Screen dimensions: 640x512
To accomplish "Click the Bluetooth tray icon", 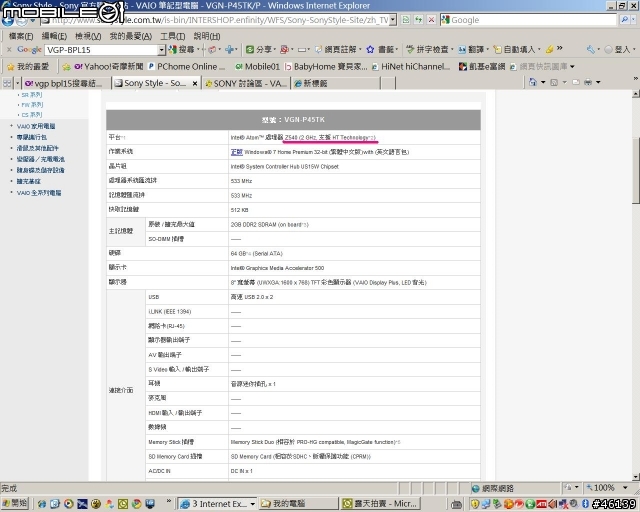I will pyautogui.click(x=585, y=504).
